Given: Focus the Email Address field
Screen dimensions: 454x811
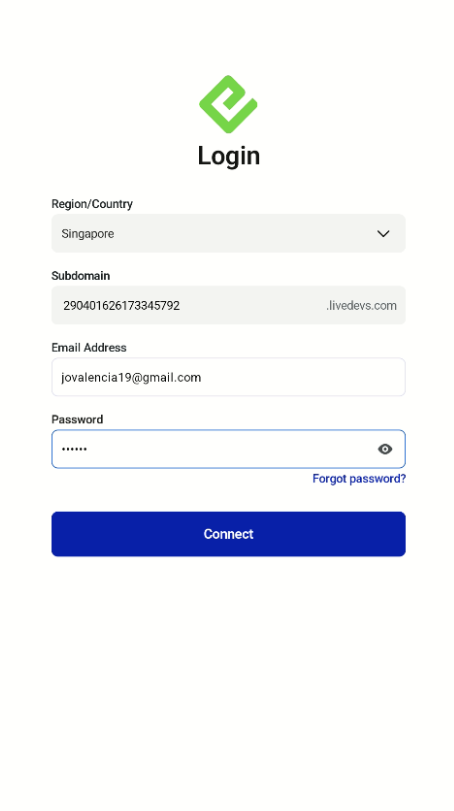Looking at the screenshot, I should click(228, 377).
